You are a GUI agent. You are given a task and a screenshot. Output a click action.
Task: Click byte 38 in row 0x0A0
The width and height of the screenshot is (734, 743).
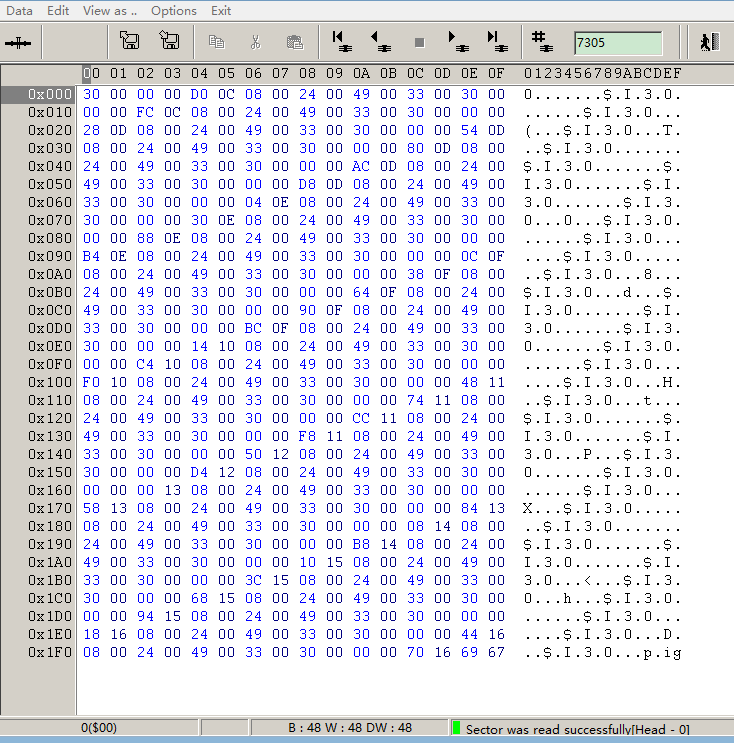pyautogui.click(x=415, y=274)
